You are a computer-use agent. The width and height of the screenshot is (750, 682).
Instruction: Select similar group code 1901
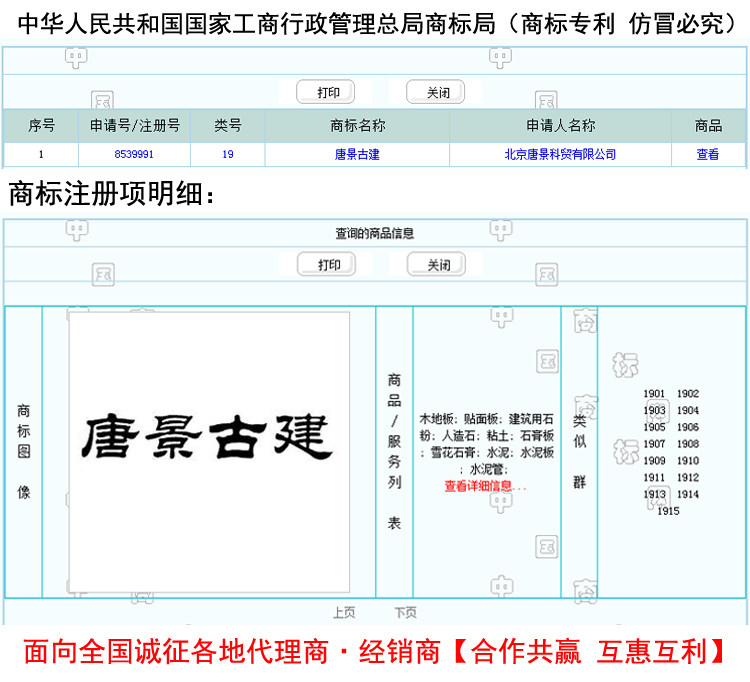[x=654, y=394]
